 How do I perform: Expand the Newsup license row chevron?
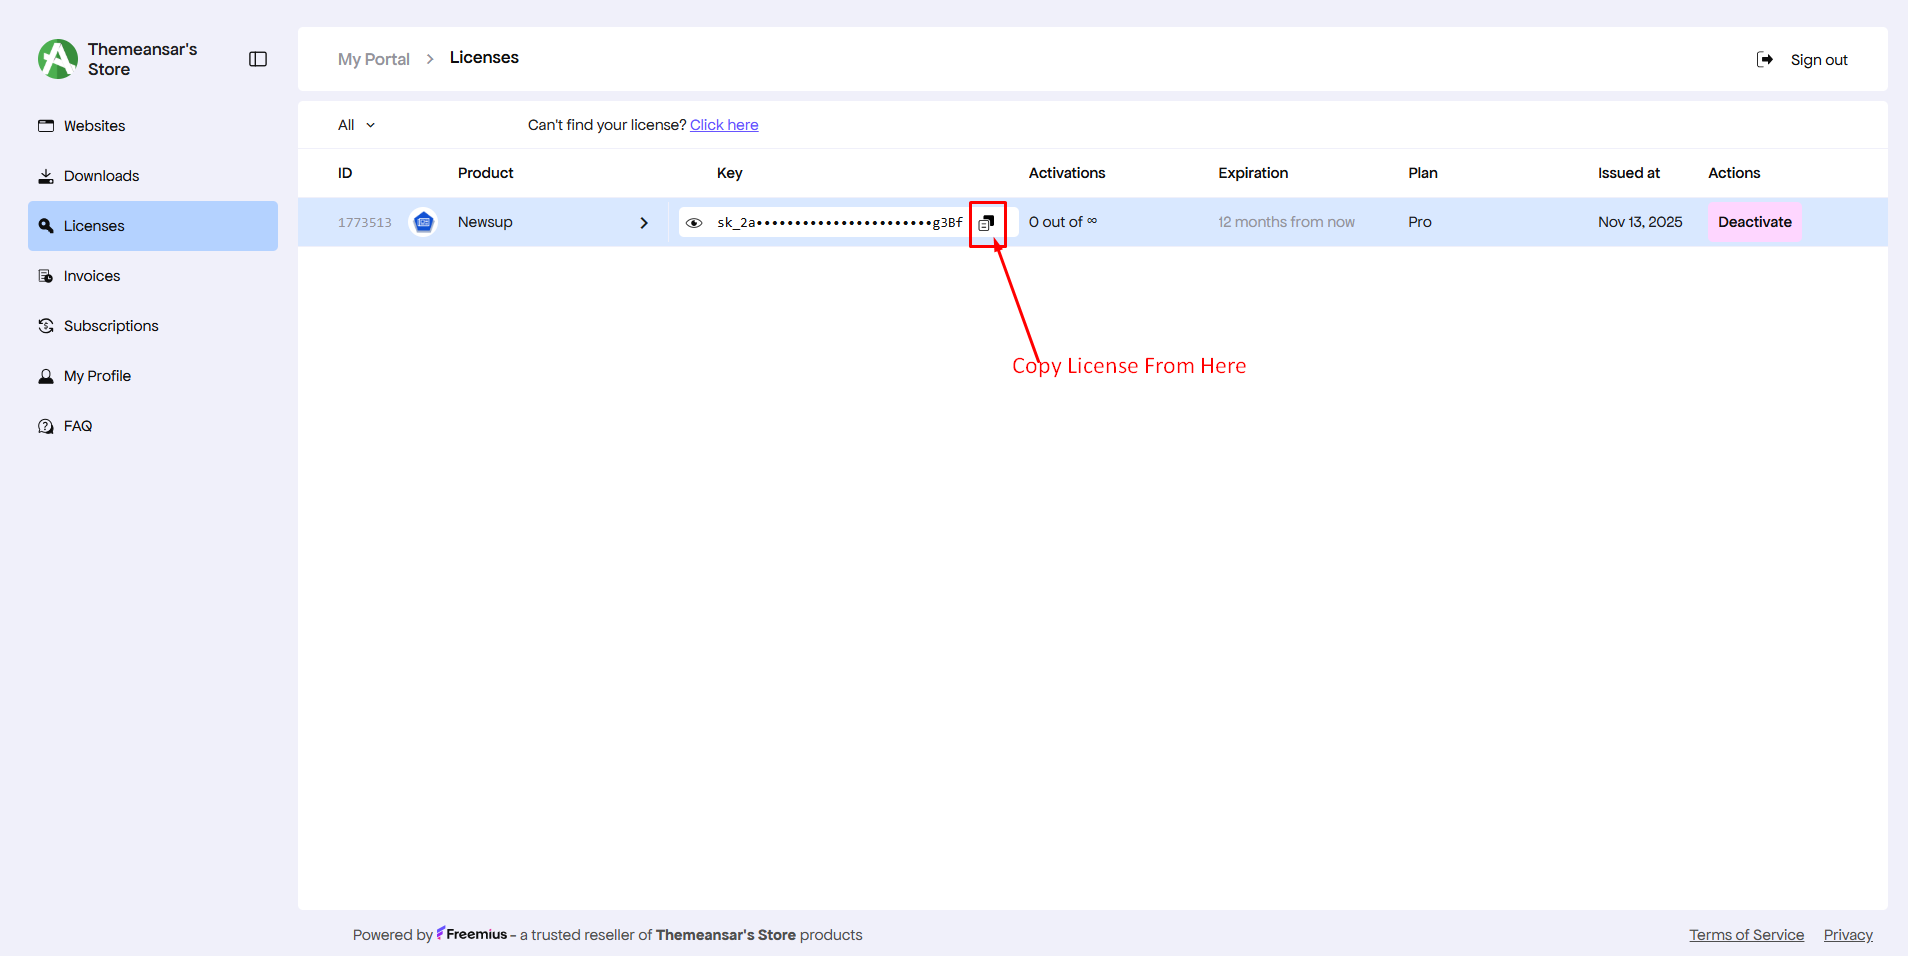(644, 223)
